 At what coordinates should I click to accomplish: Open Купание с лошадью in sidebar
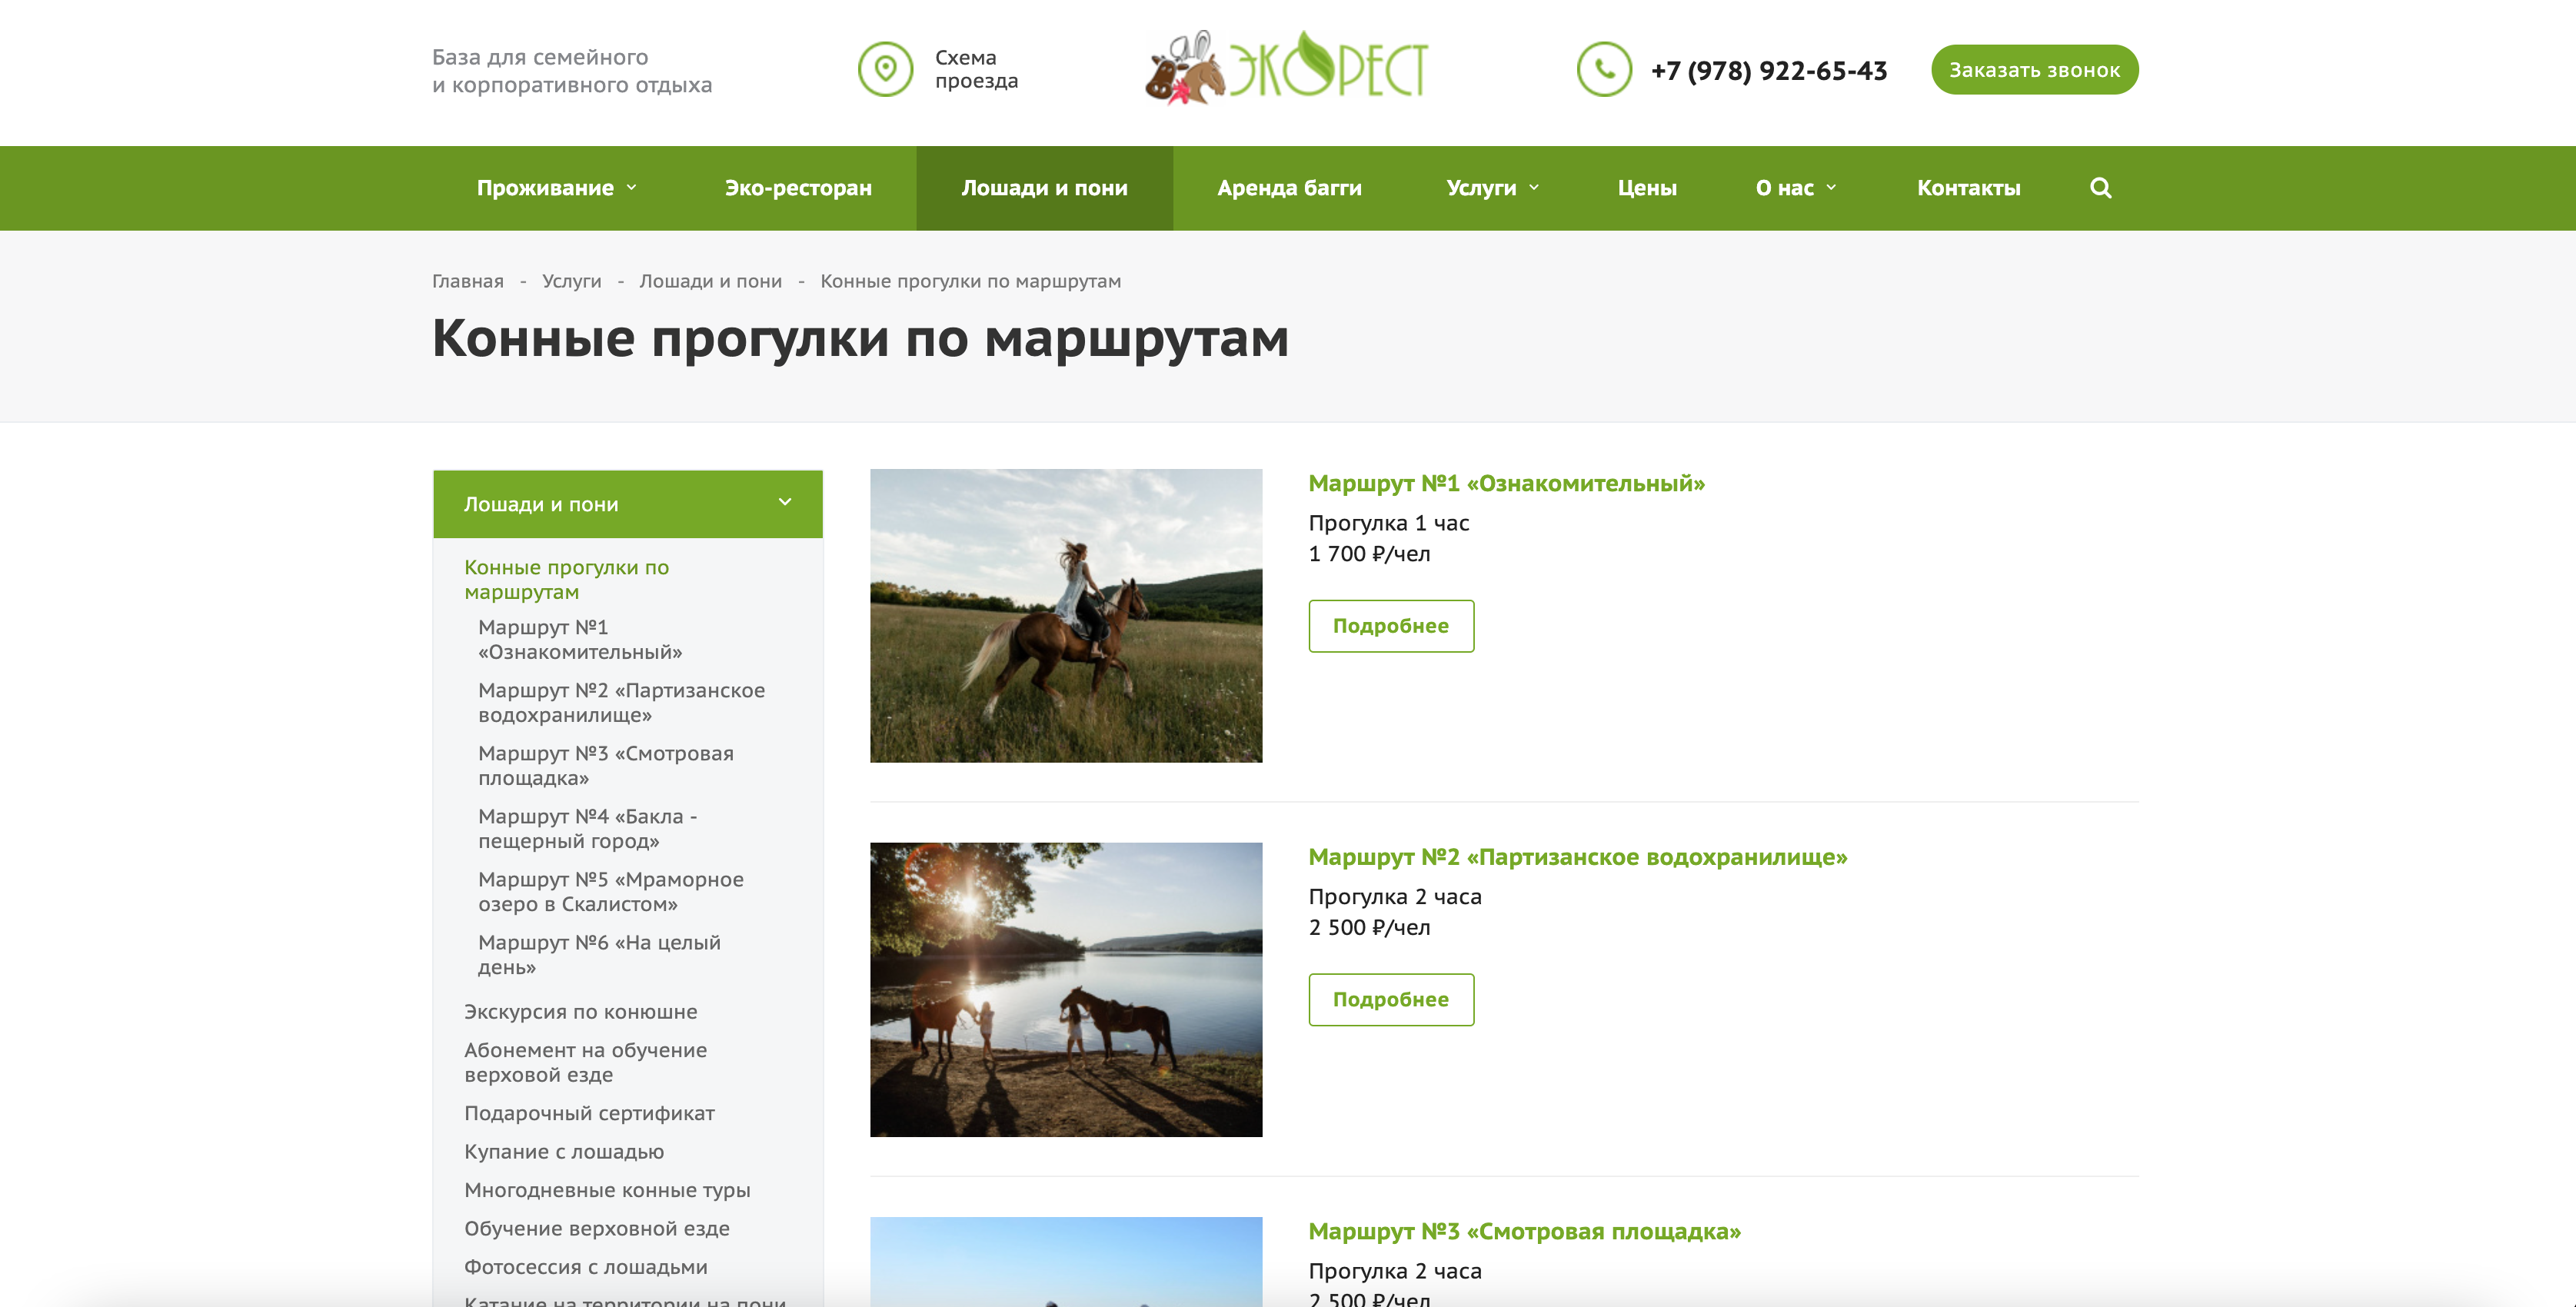pos(564,1151)
